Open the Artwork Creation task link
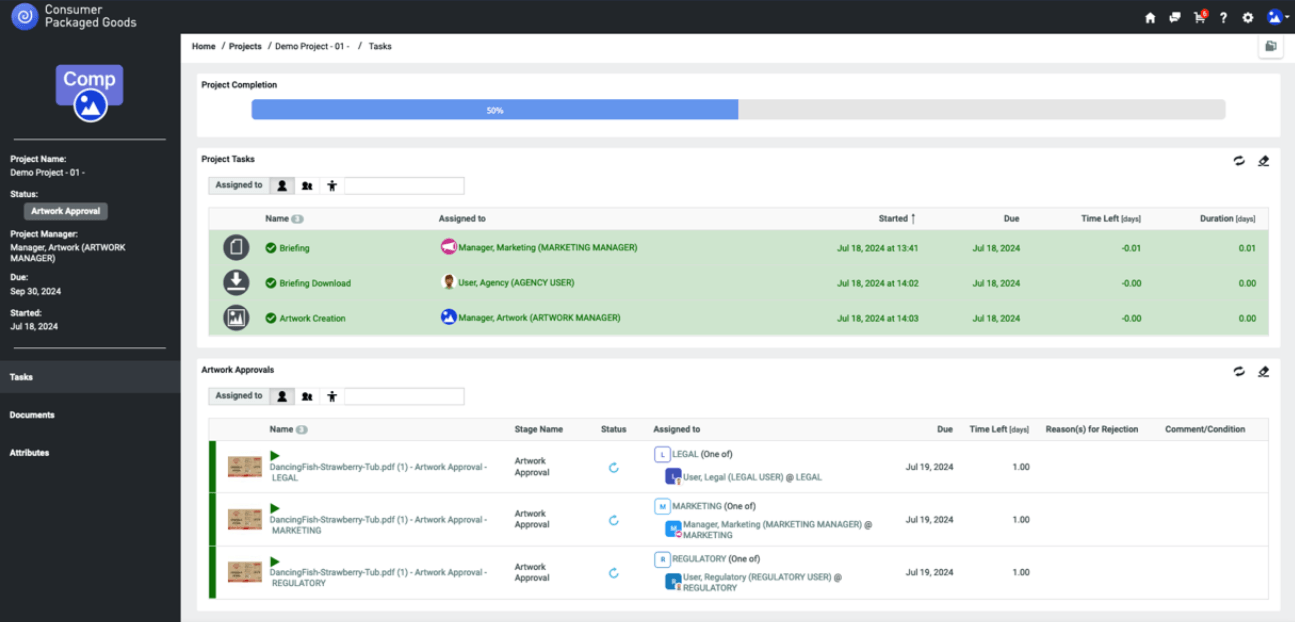This screenshot has height=622, width=1295. coord(312,318)
